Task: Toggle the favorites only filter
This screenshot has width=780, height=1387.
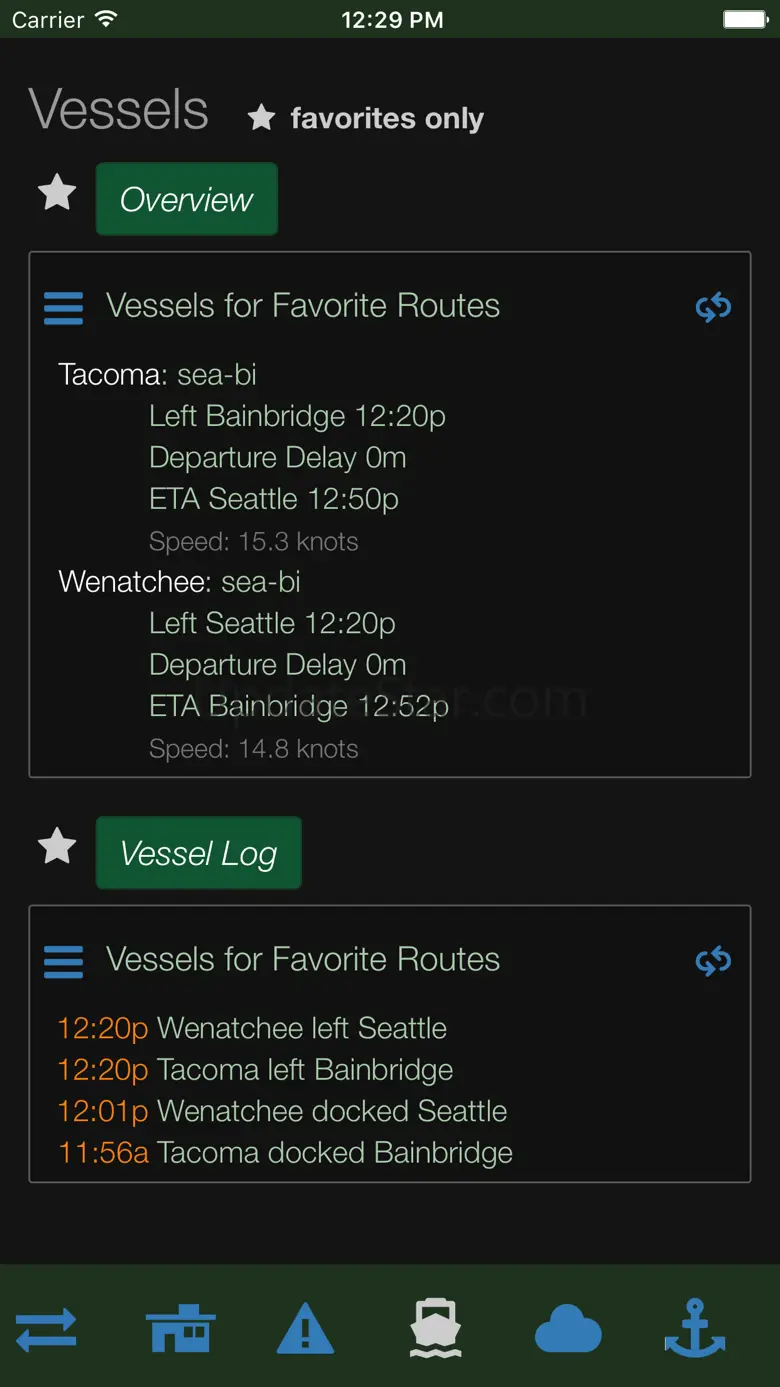Action: click(x=366, y=118)
